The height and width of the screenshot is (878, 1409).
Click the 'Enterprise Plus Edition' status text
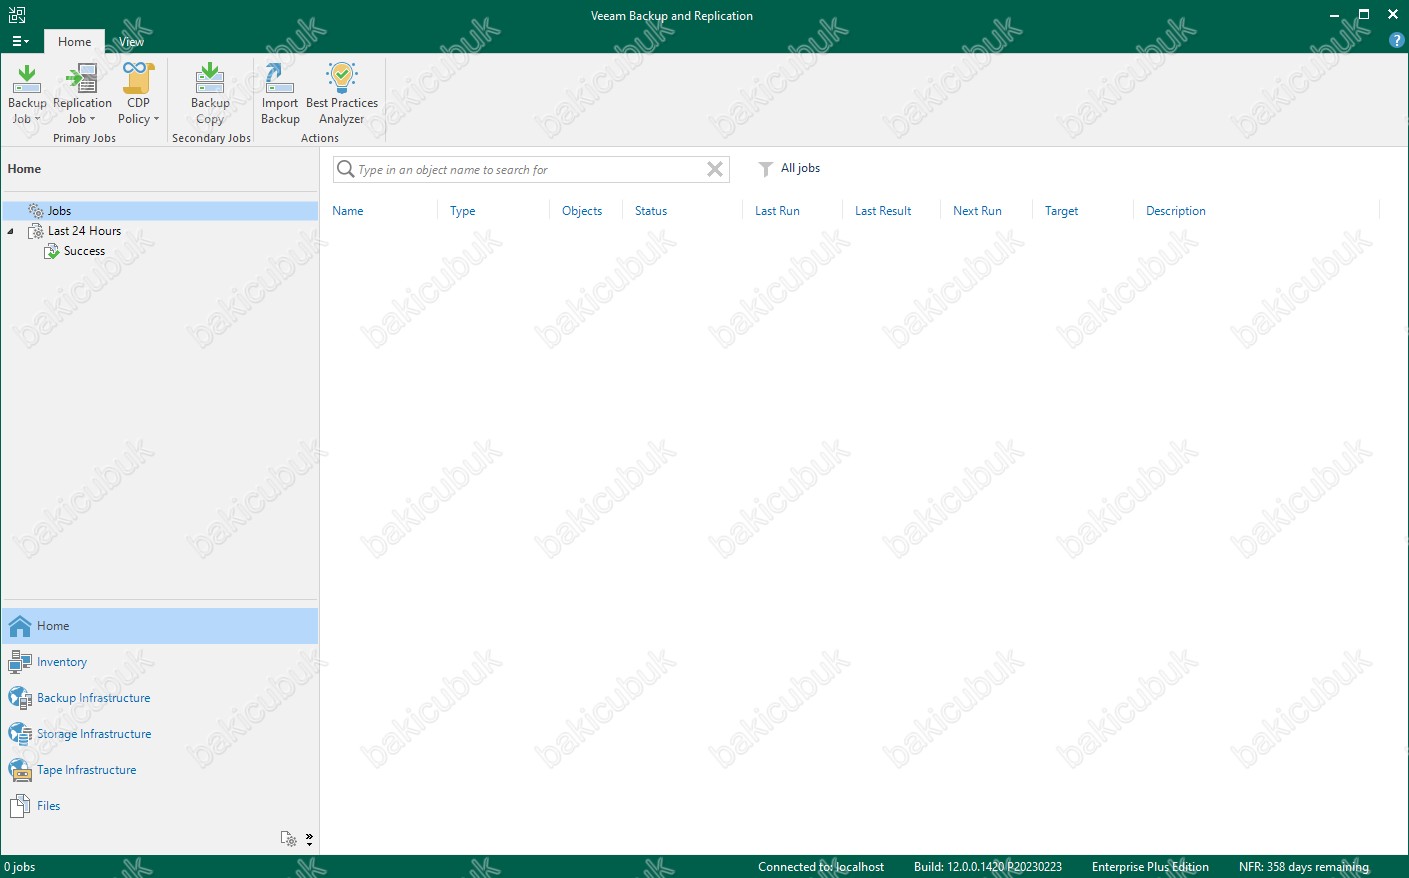pyautogui.click(x=1150, y=867)
